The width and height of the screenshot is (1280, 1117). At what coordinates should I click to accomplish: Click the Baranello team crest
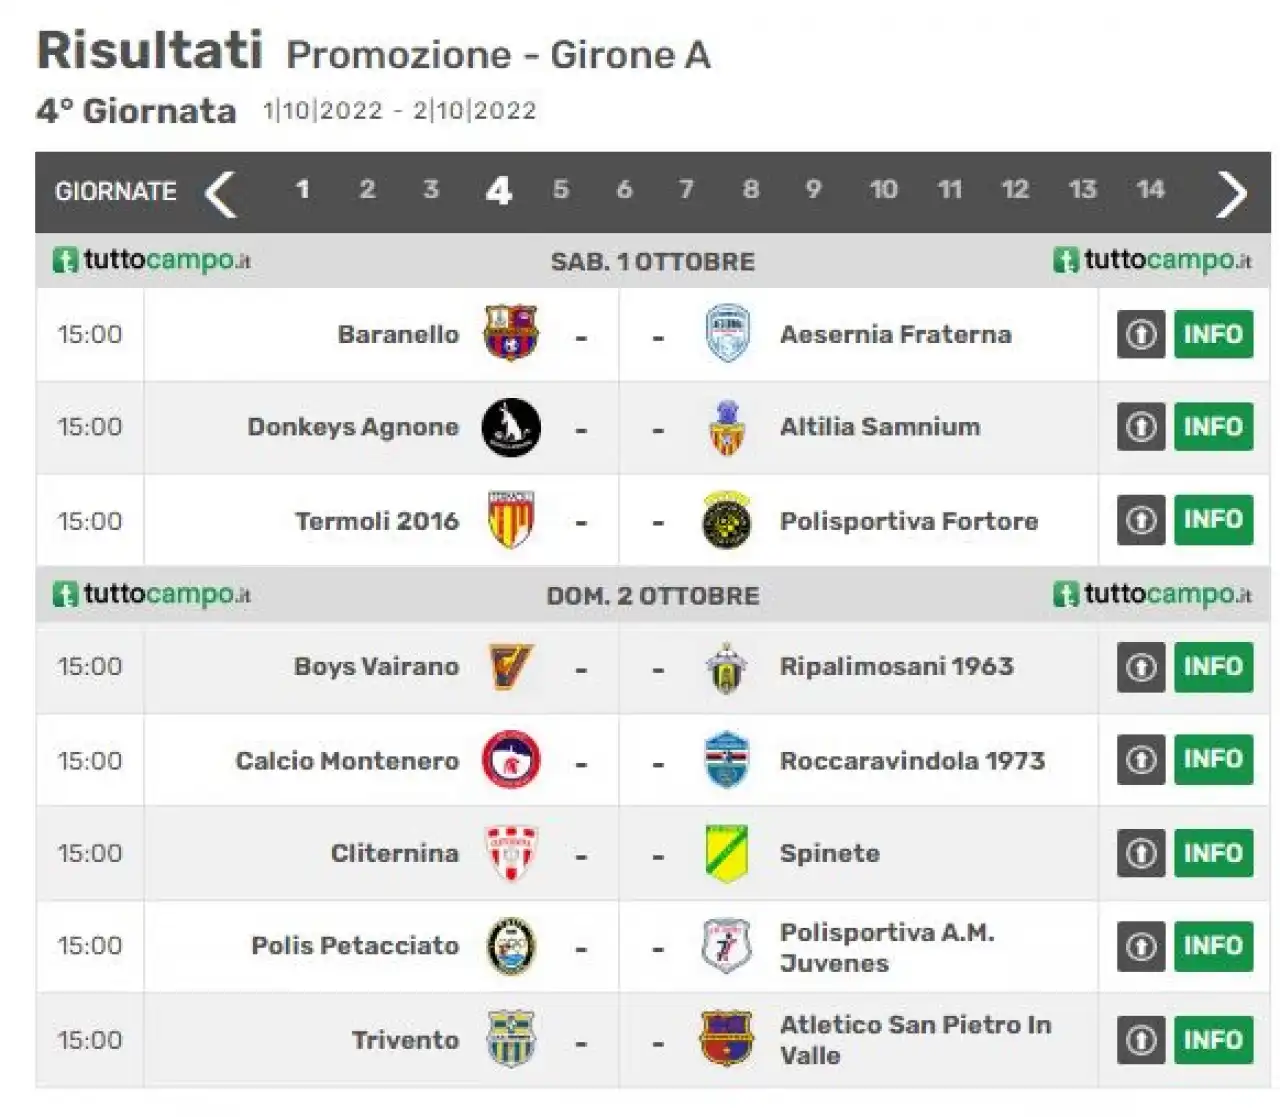[x=511, y=333]
